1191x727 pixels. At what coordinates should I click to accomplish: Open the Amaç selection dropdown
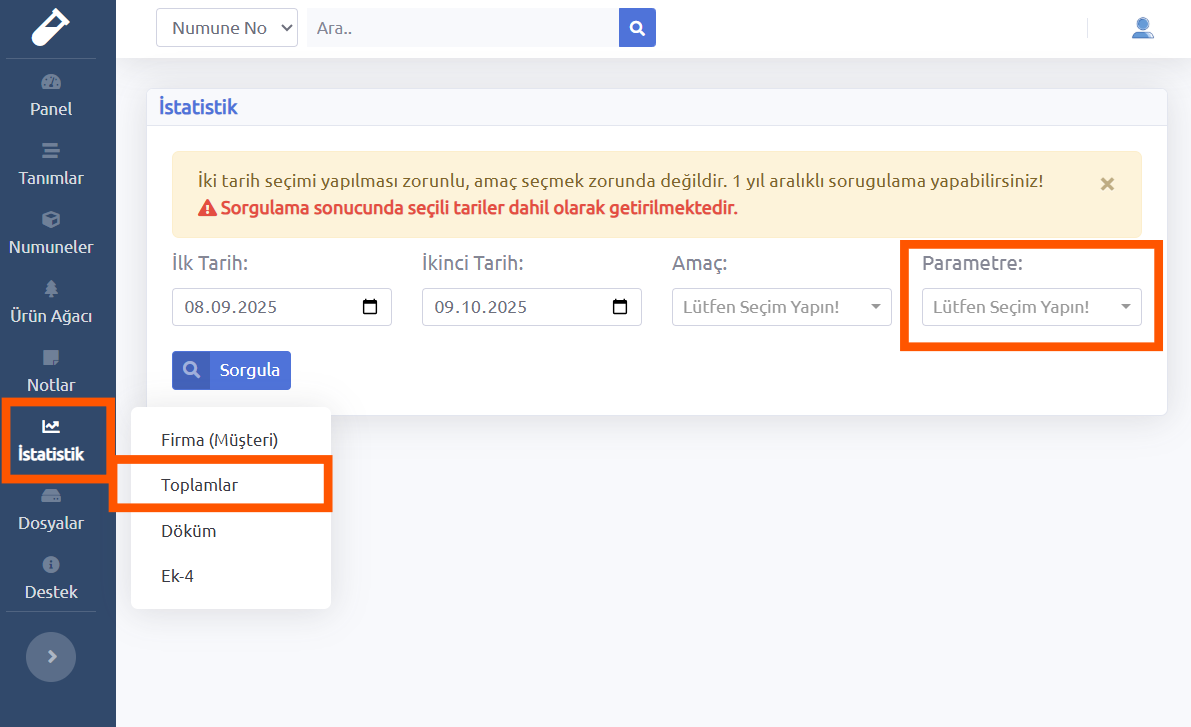pos(781,307)
